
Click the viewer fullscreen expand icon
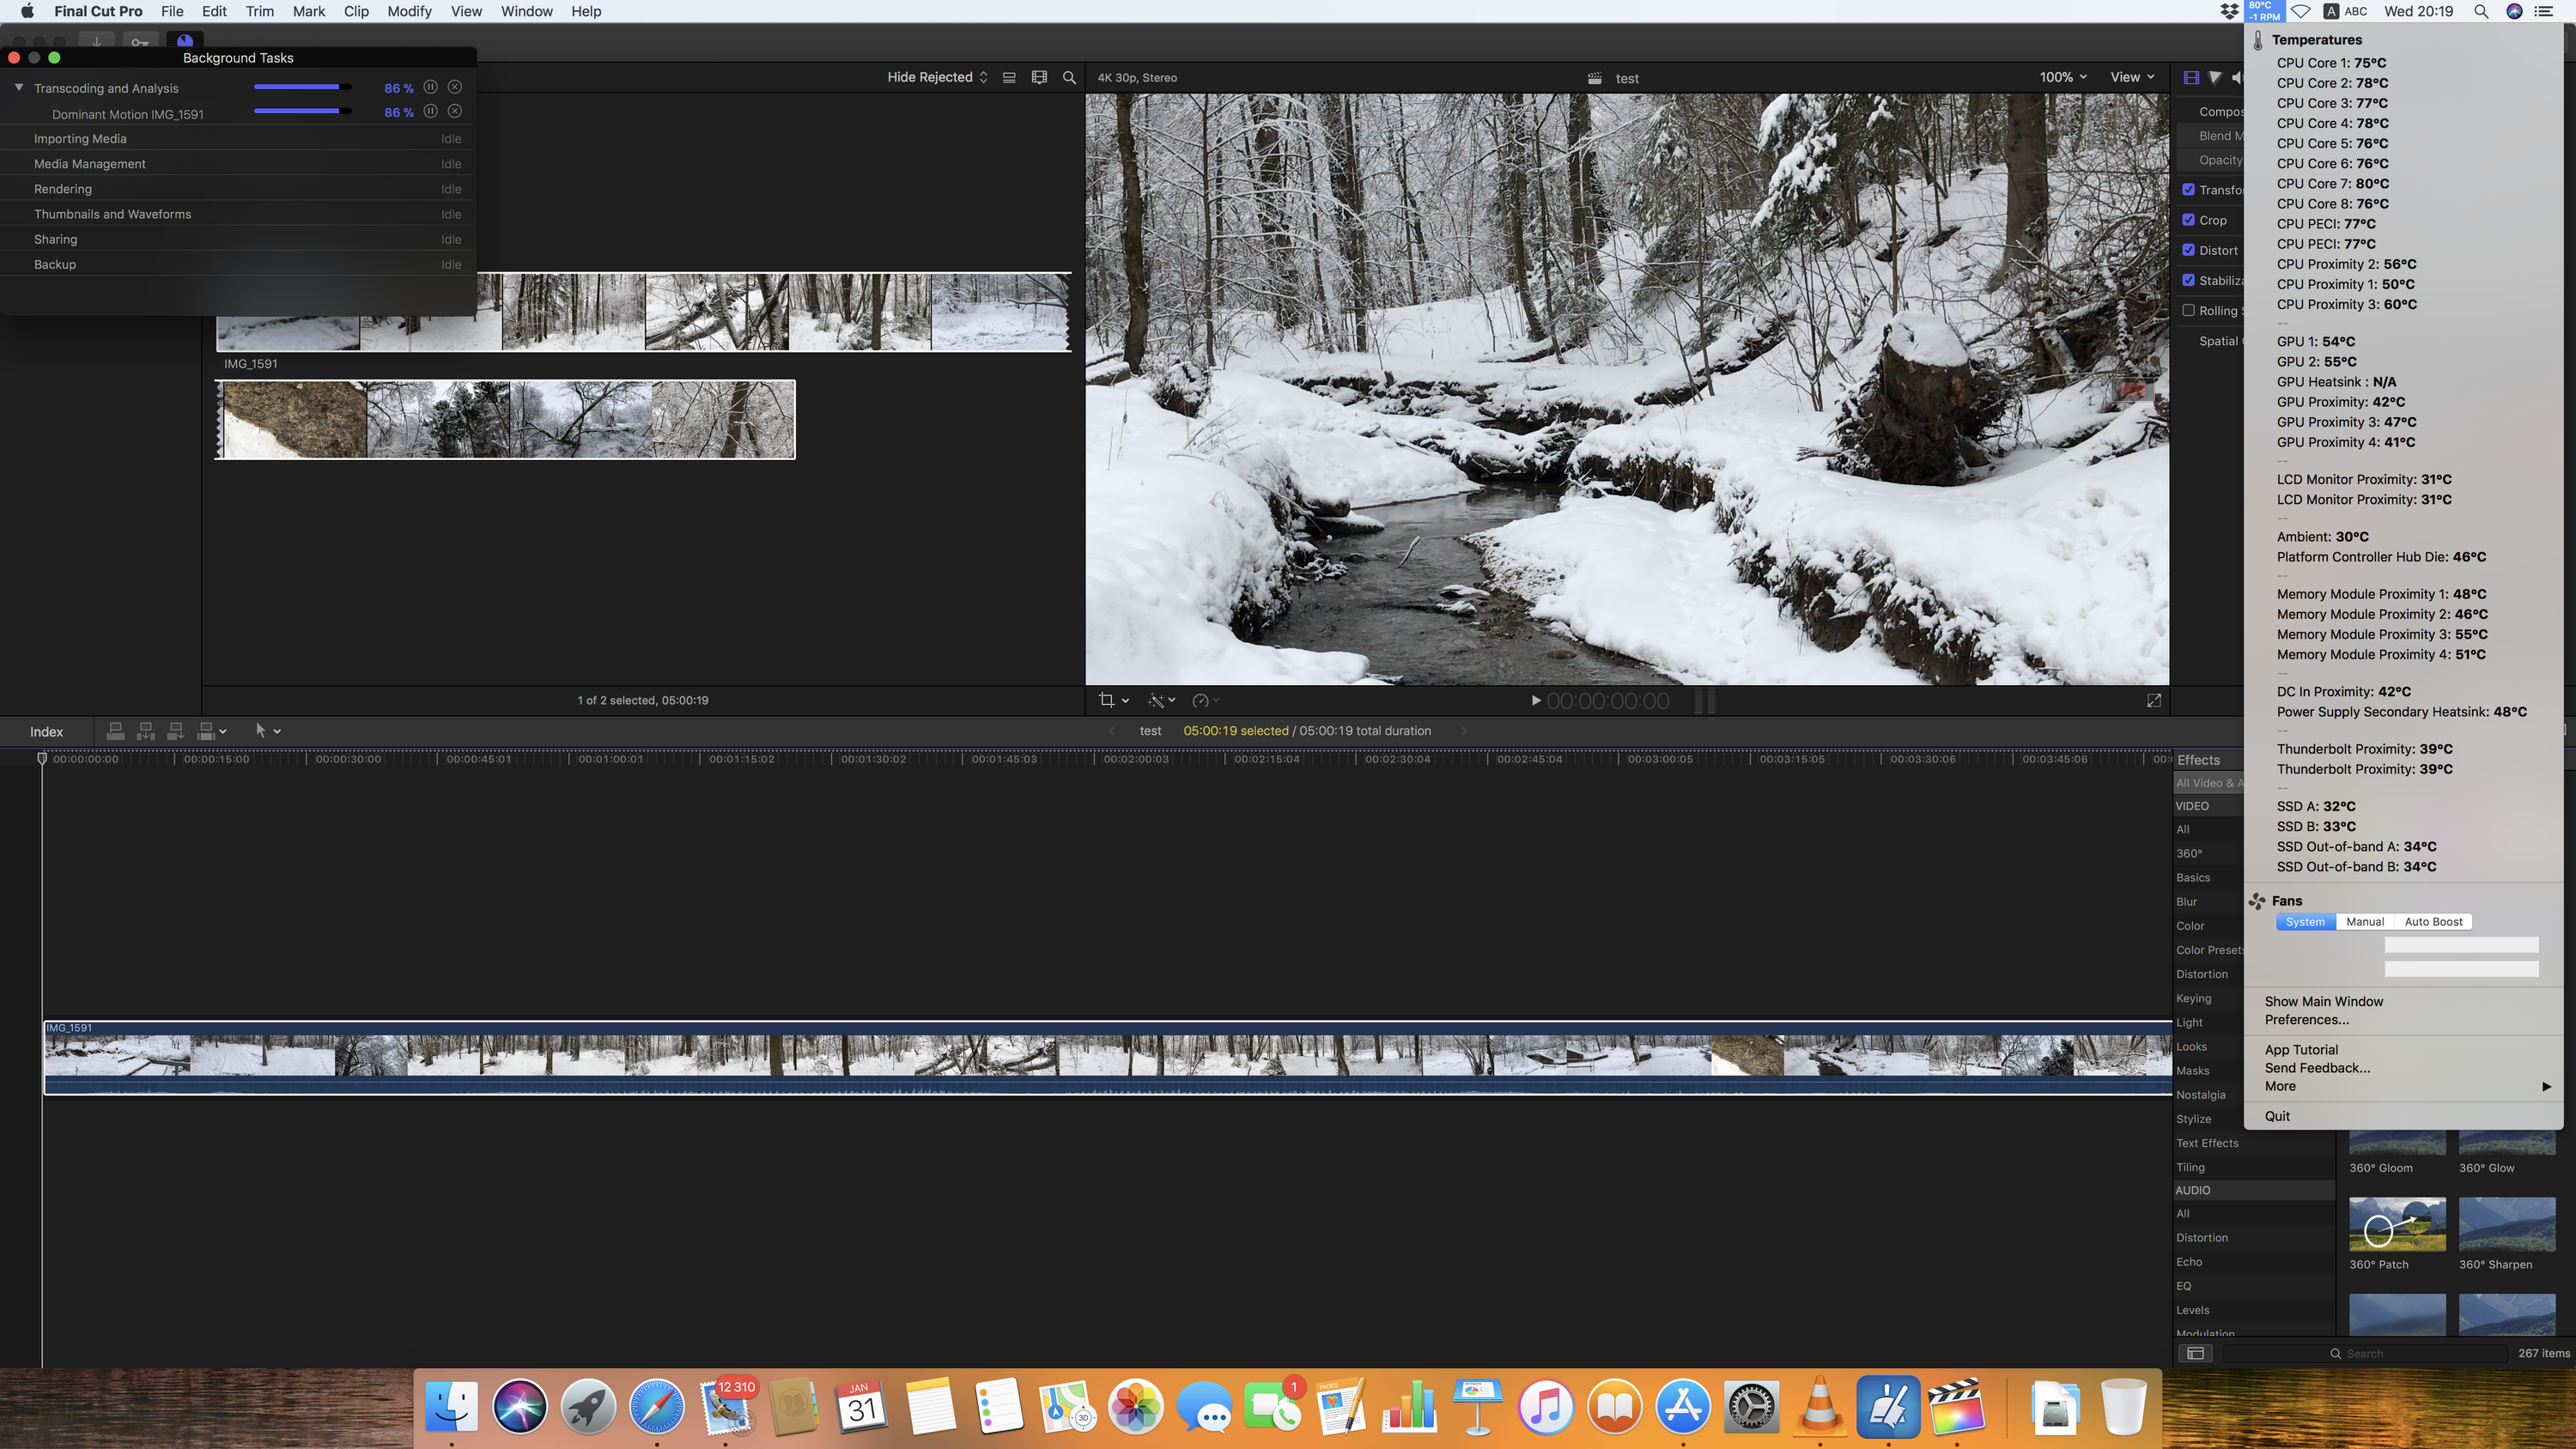coord(2154,701)
